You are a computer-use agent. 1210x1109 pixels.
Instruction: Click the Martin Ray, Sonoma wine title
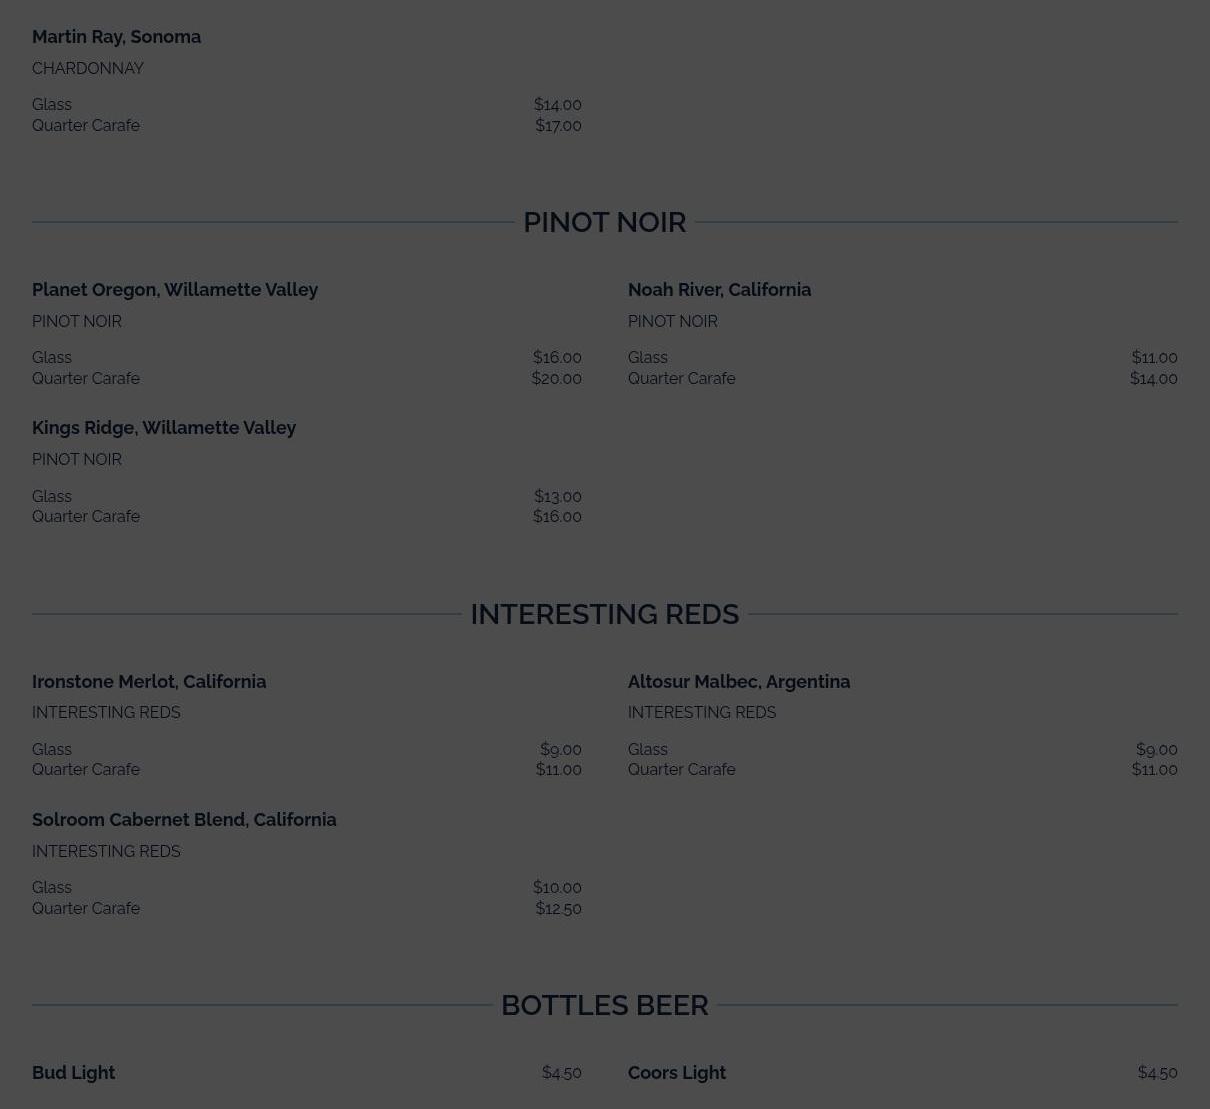pos(116,37)
